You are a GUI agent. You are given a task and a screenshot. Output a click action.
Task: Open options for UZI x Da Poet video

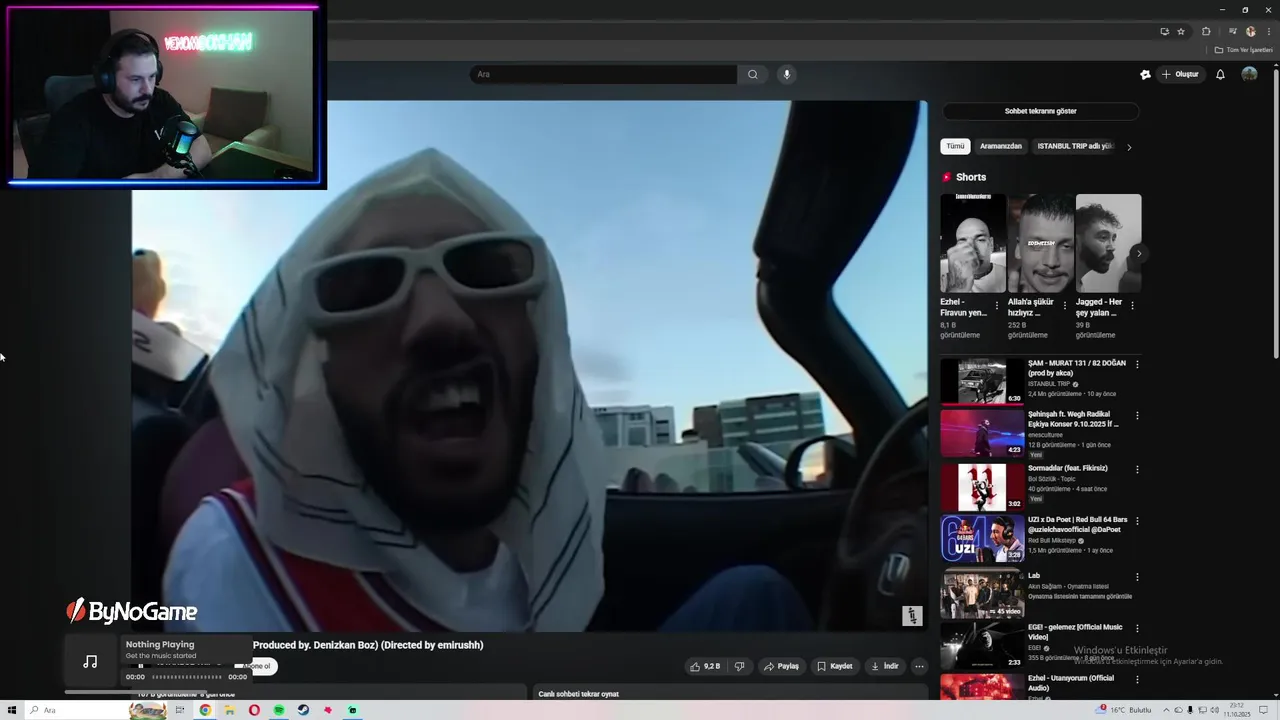[1137, 521]
